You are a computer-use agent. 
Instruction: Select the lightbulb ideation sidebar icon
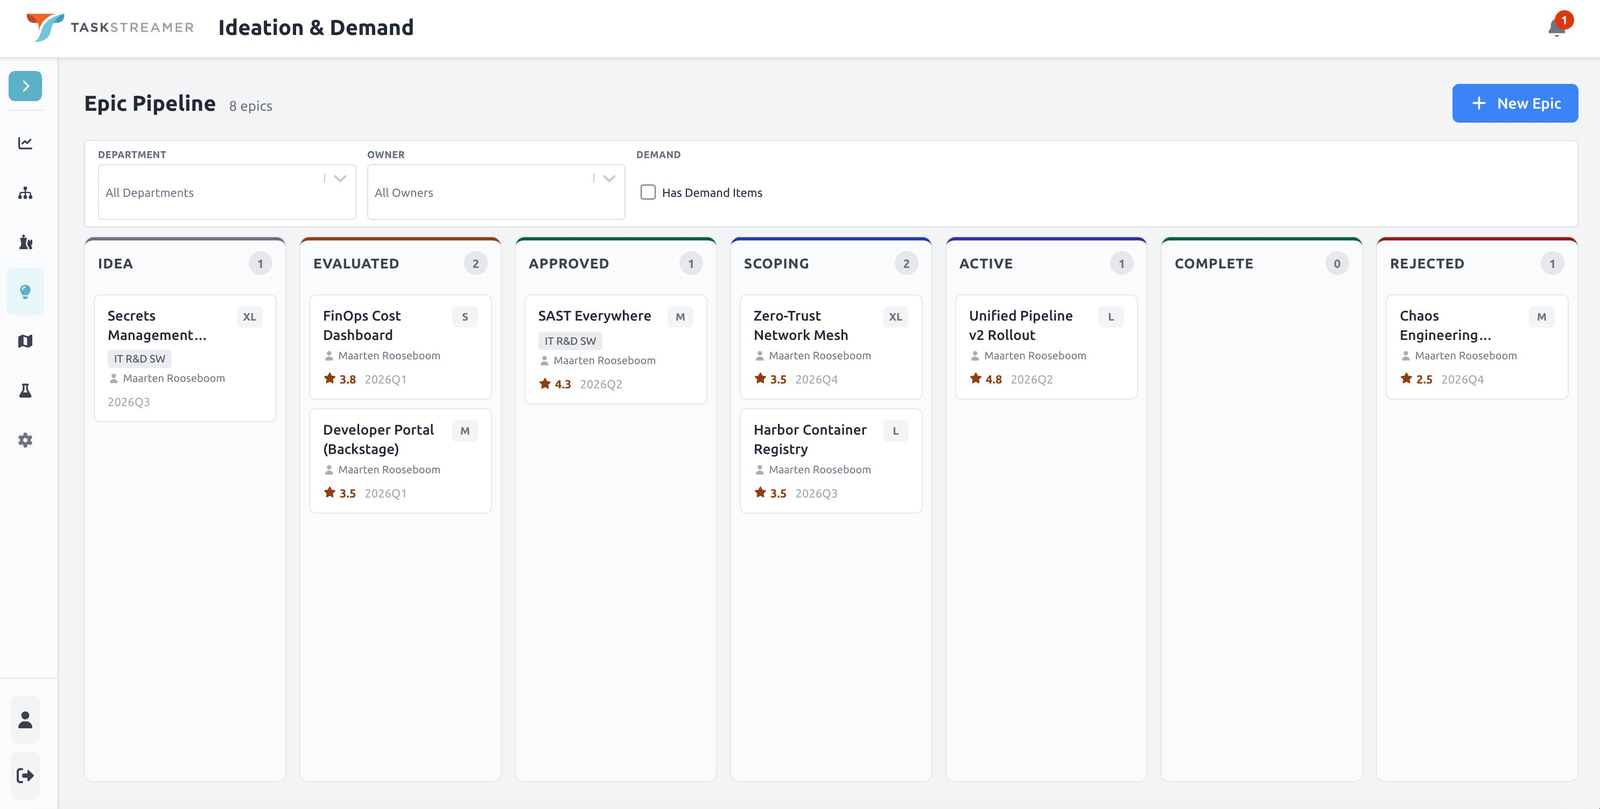(x=25, y=292)
